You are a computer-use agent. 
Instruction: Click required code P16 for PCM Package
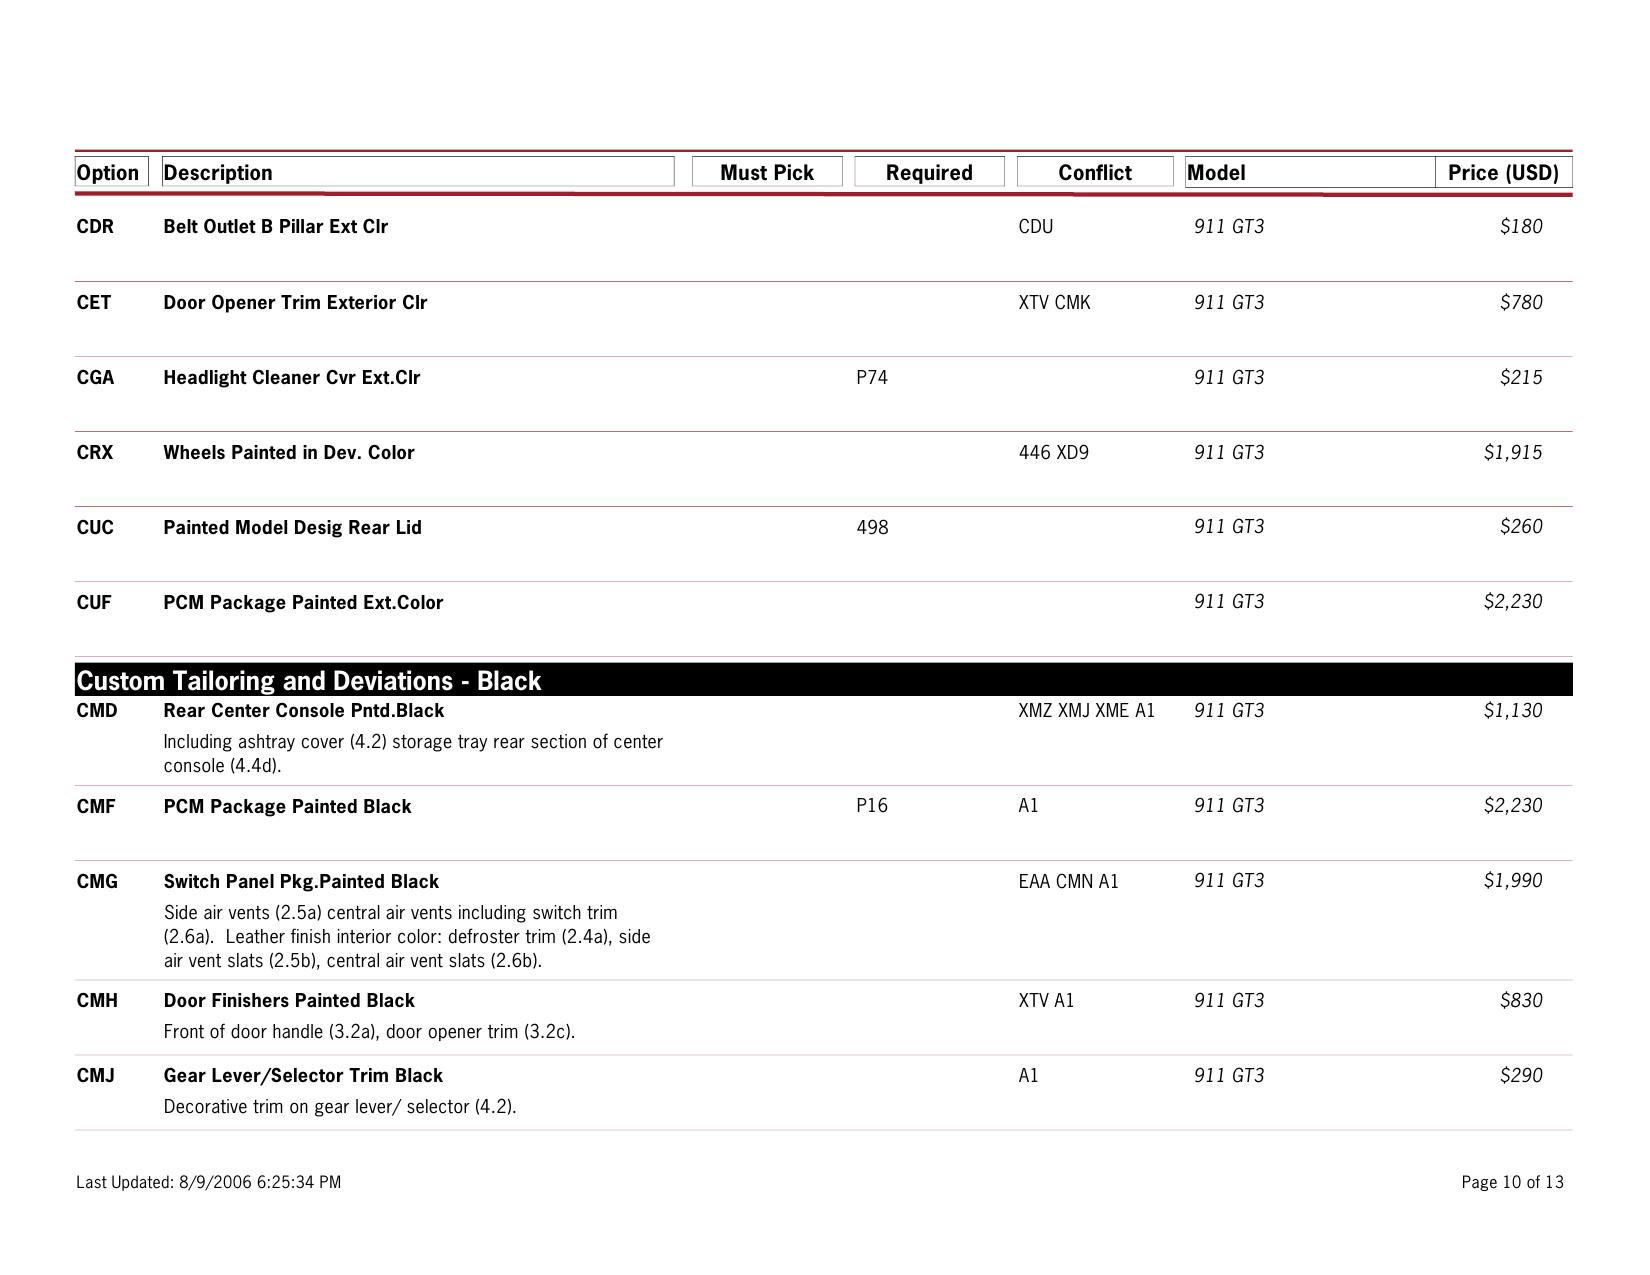[872, 806]
